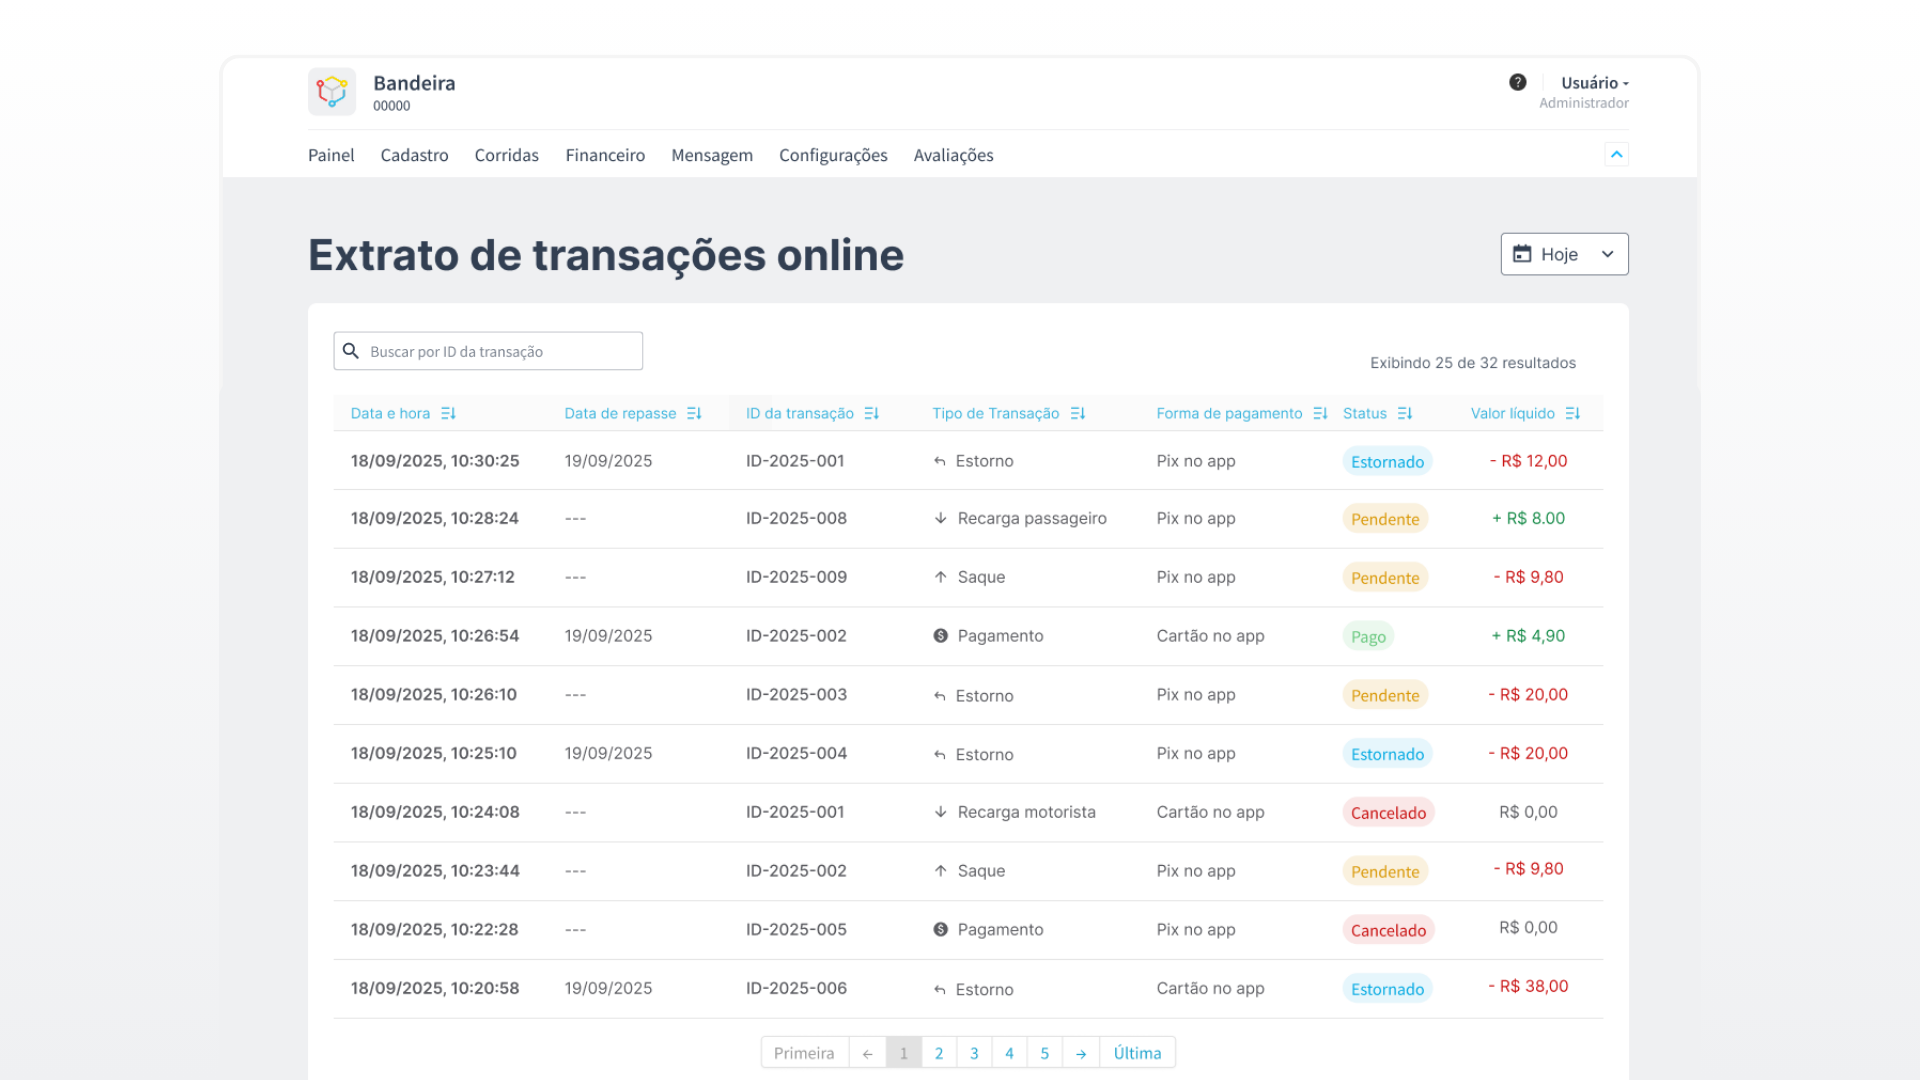Viewport: 1920px width, 1080px height.
Task: Click the next page arrow
Action: (1081, 1053)
